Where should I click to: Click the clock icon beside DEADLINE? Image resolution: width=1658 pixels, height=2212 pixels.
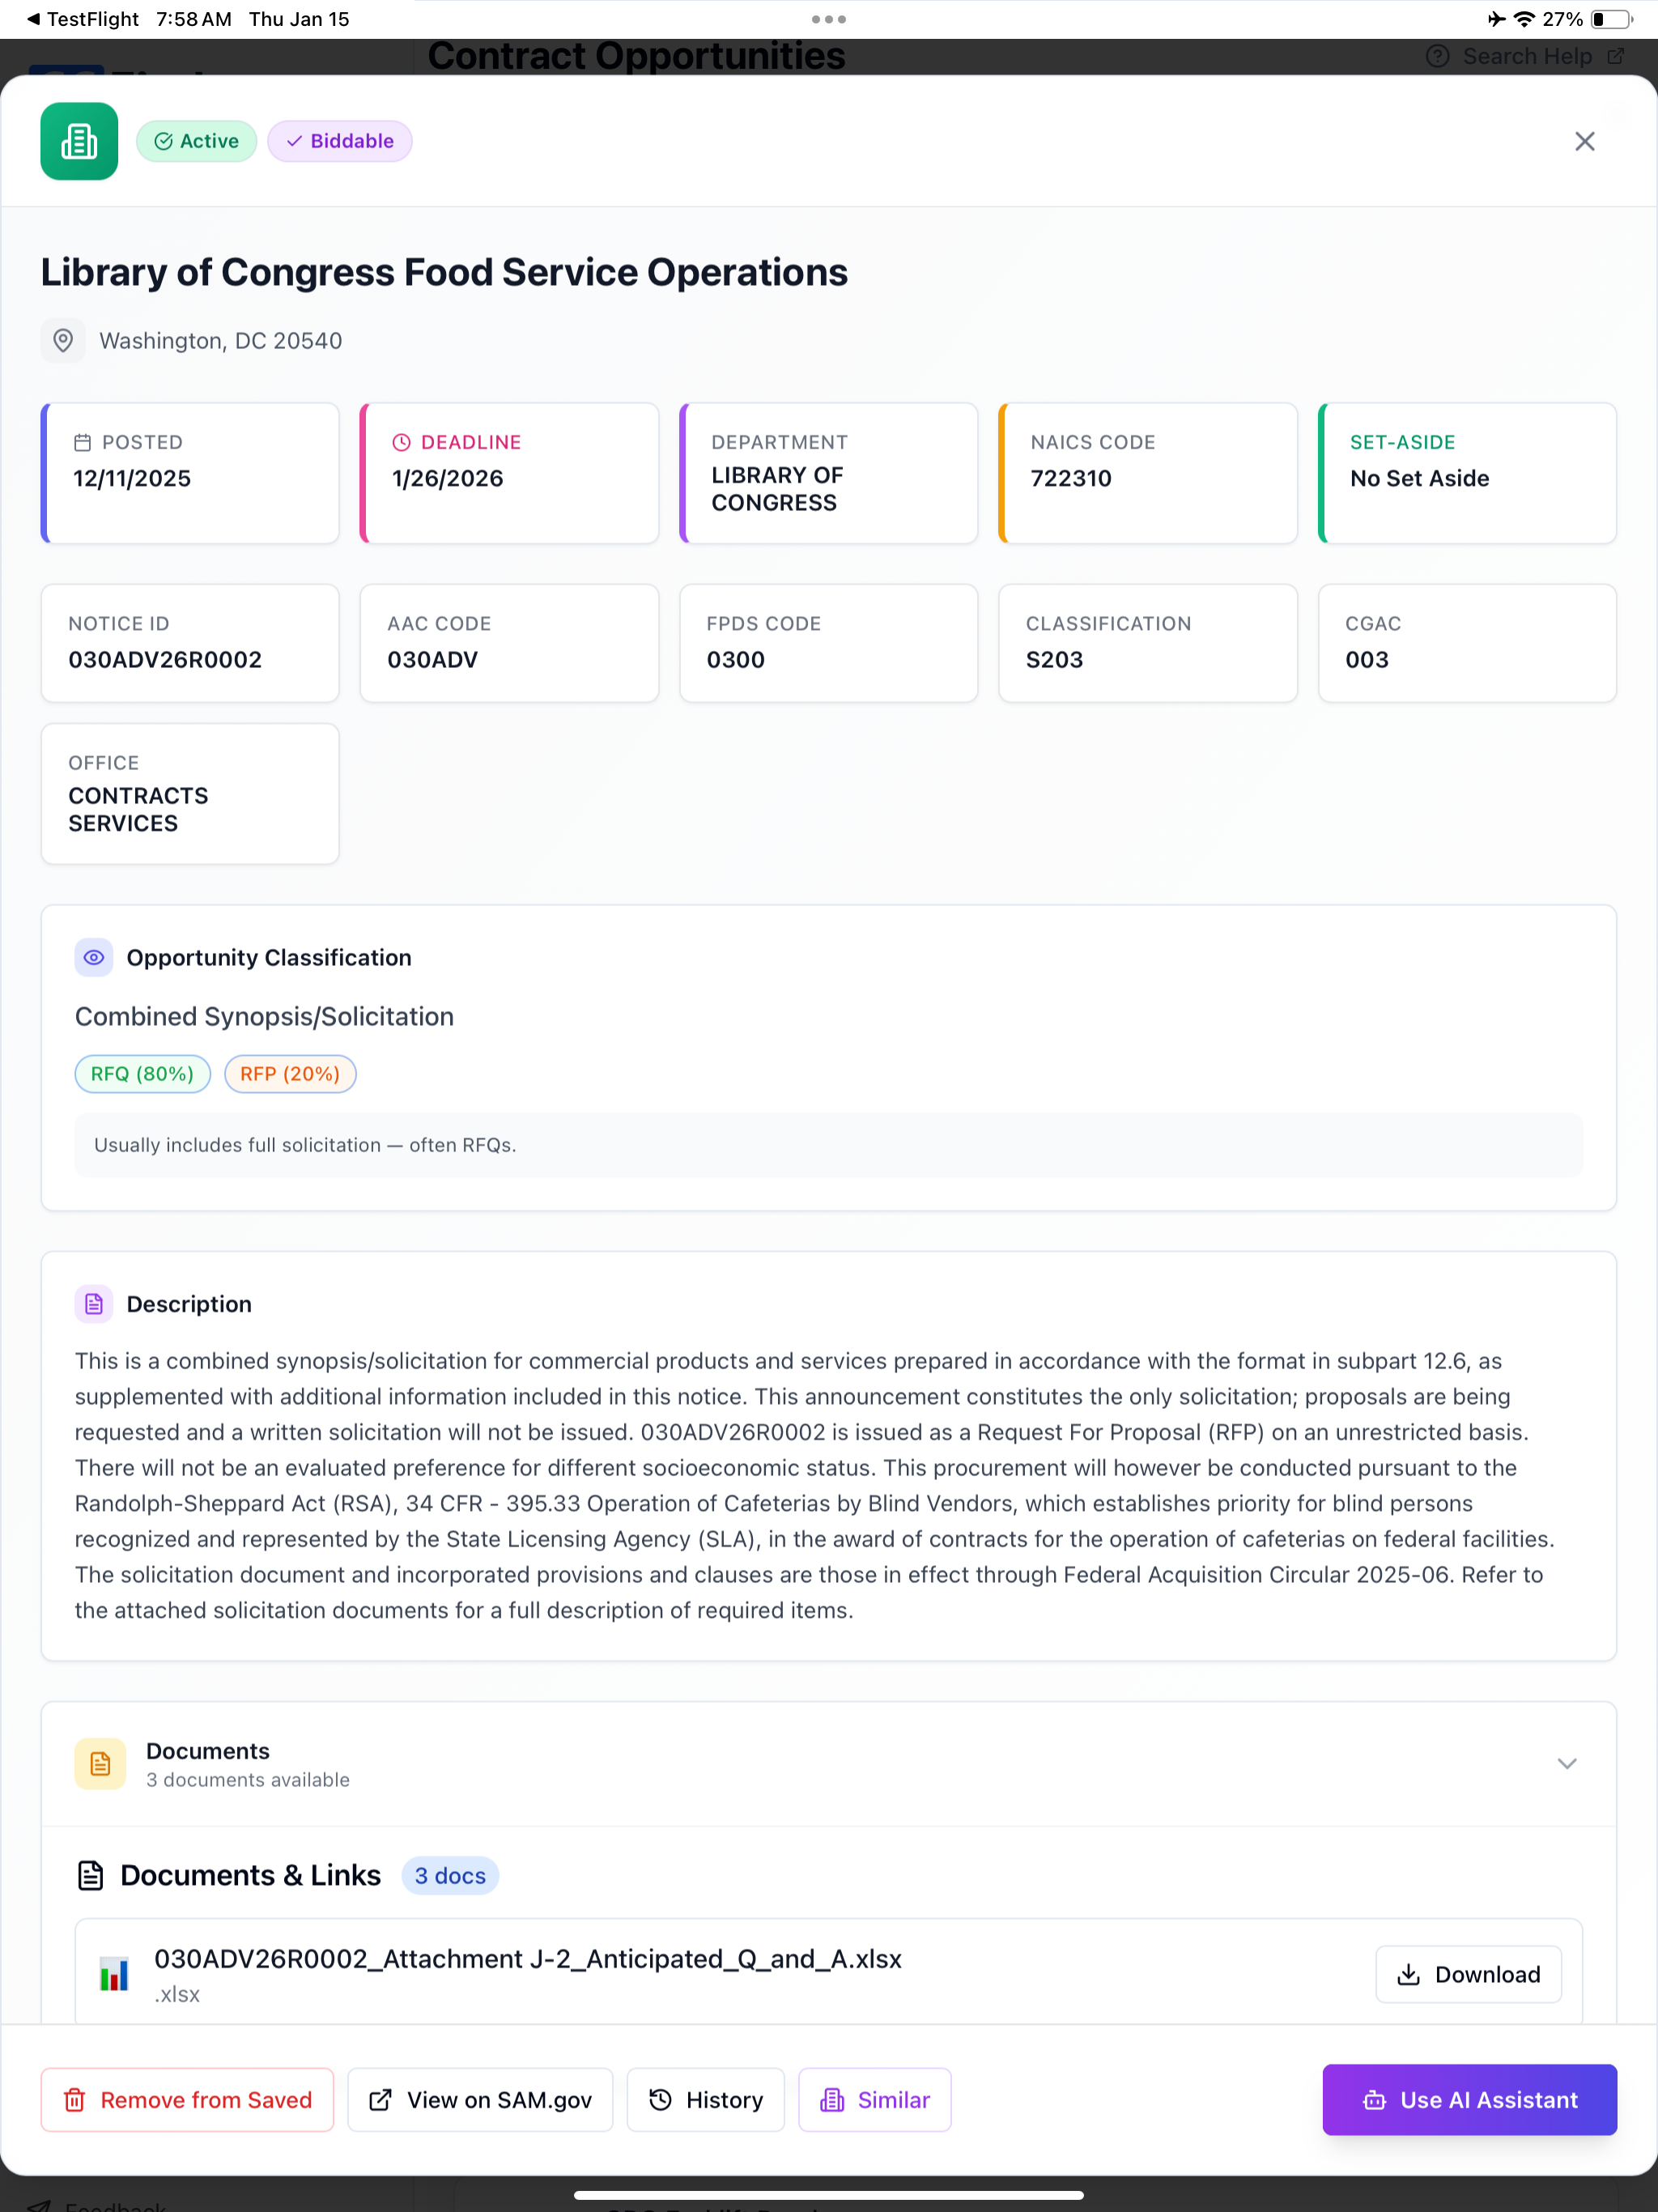pos(401,442)
